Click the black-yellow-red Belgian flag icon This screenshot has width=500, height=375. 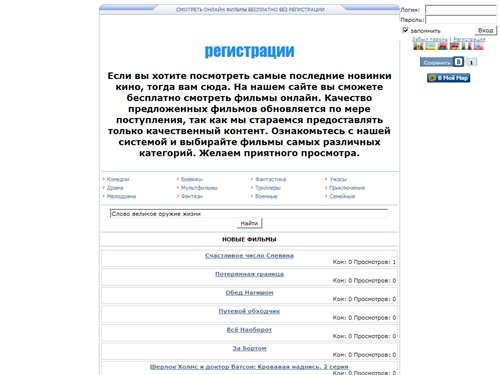[419, 46]
